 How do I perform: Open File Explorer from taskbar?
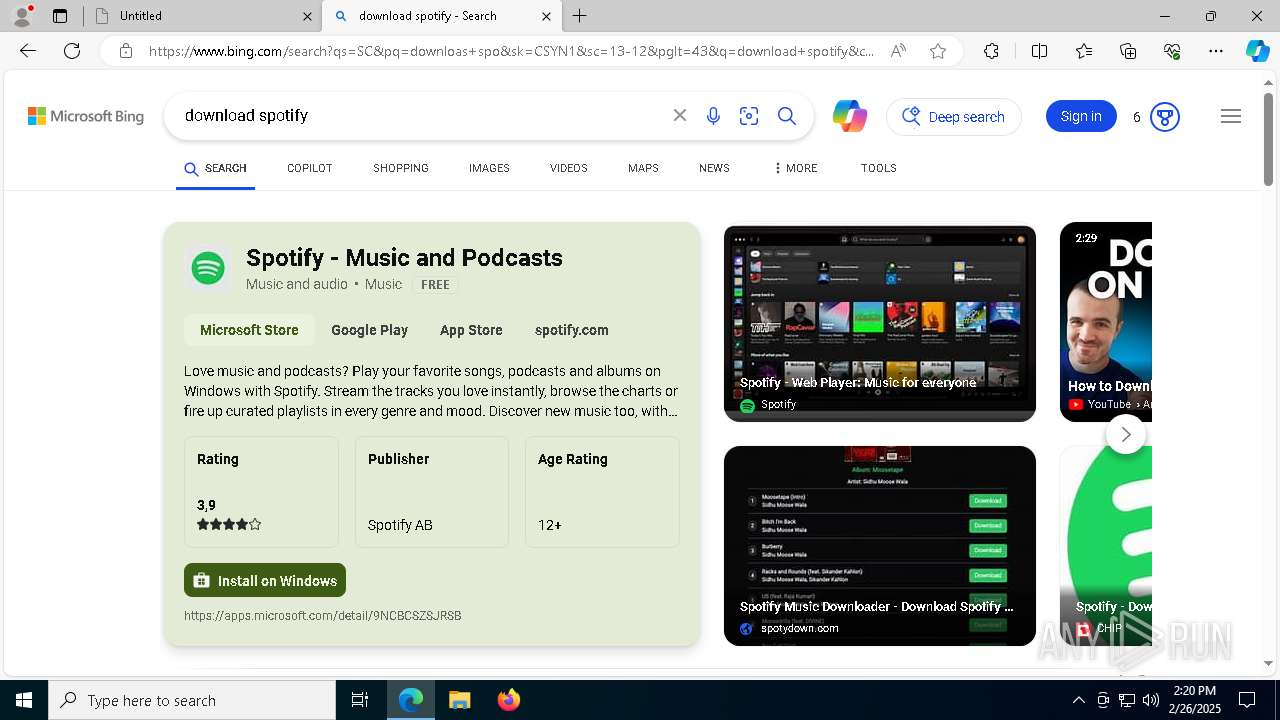(459, 700)
